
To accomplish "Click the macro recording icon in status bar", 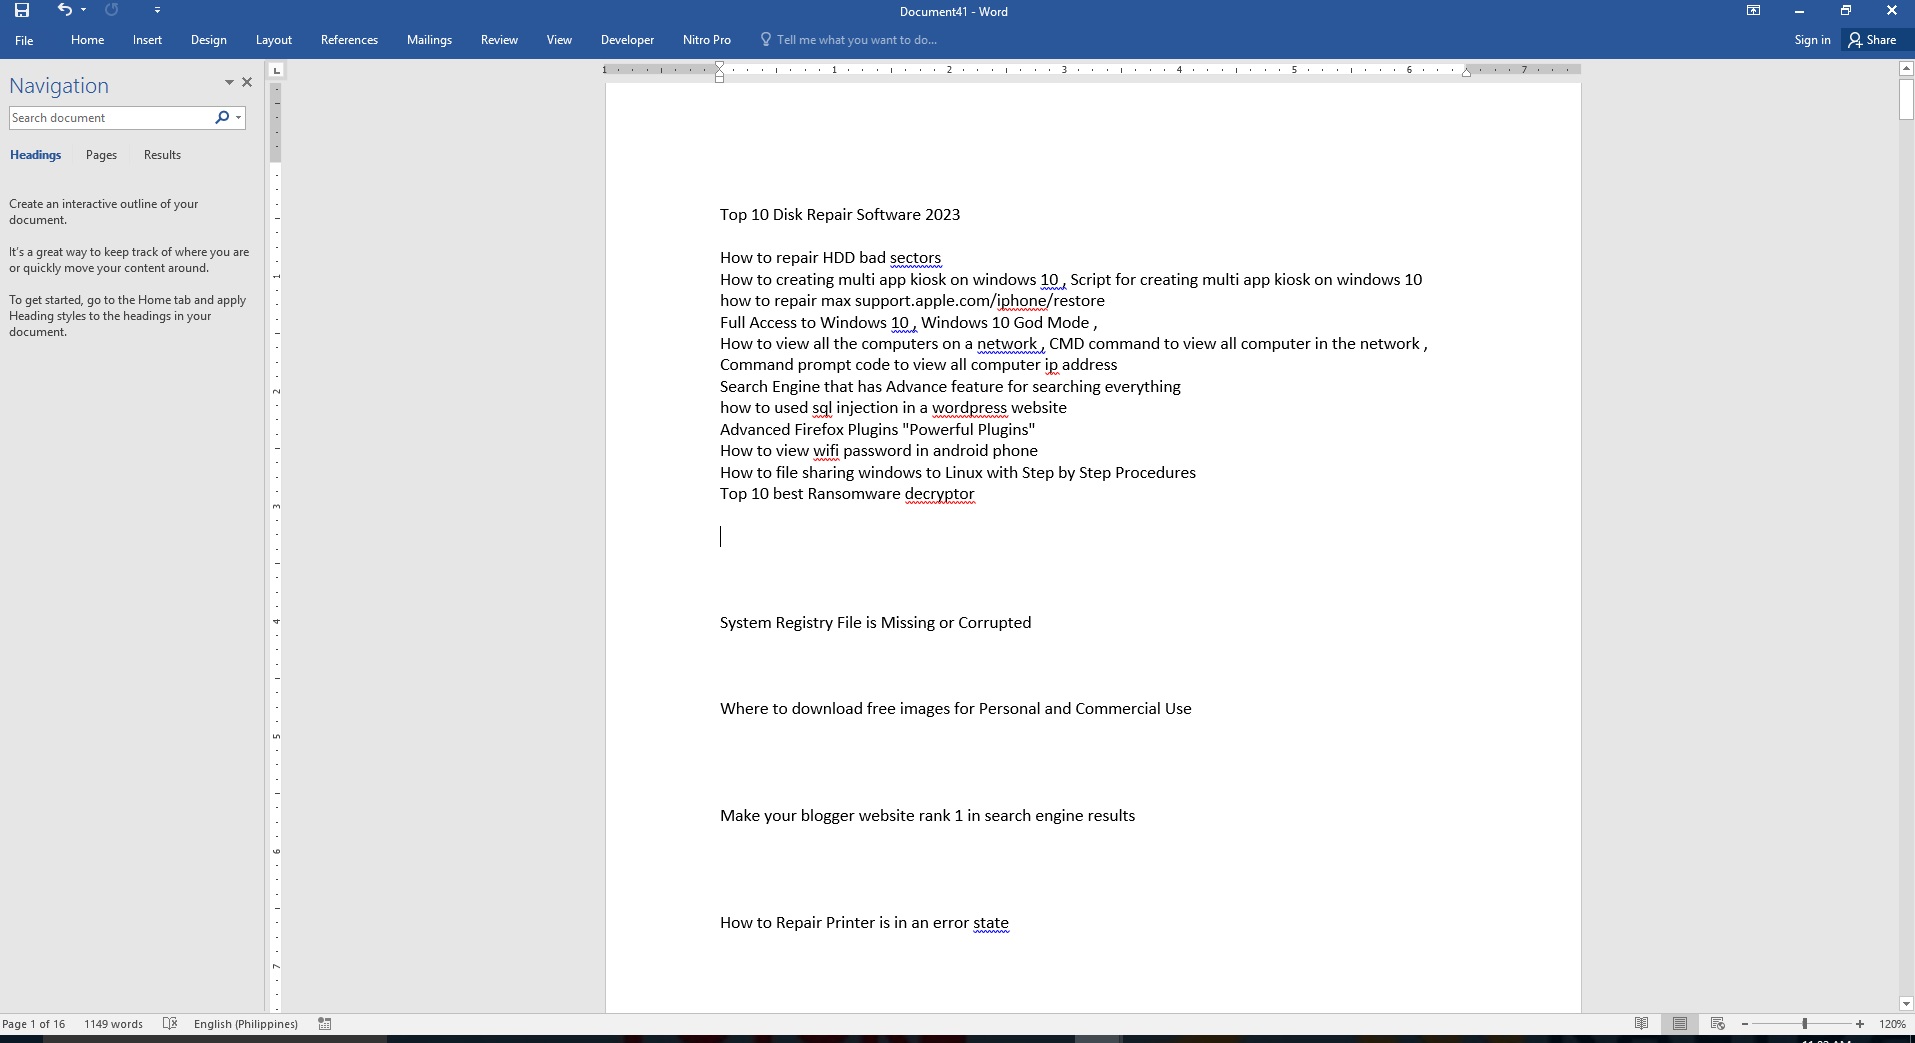I will click(x=325, y=1024).
